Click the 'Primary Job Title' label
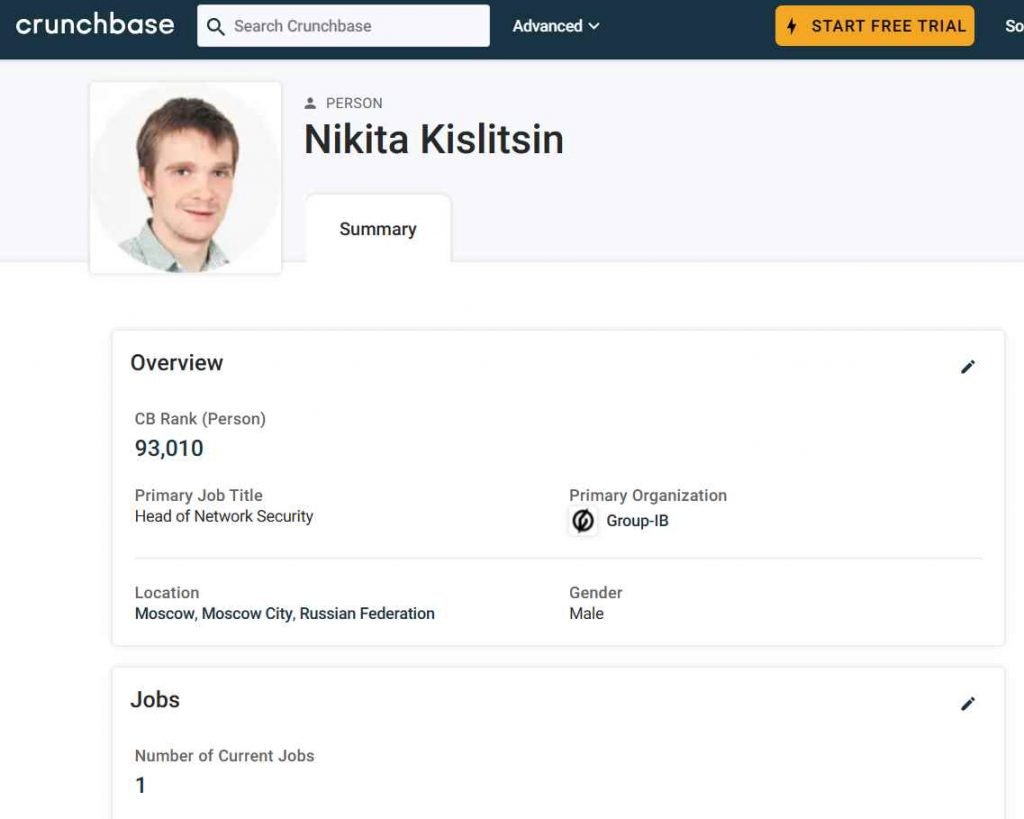This screenshot has height=819, width=1024. (199, 496)
